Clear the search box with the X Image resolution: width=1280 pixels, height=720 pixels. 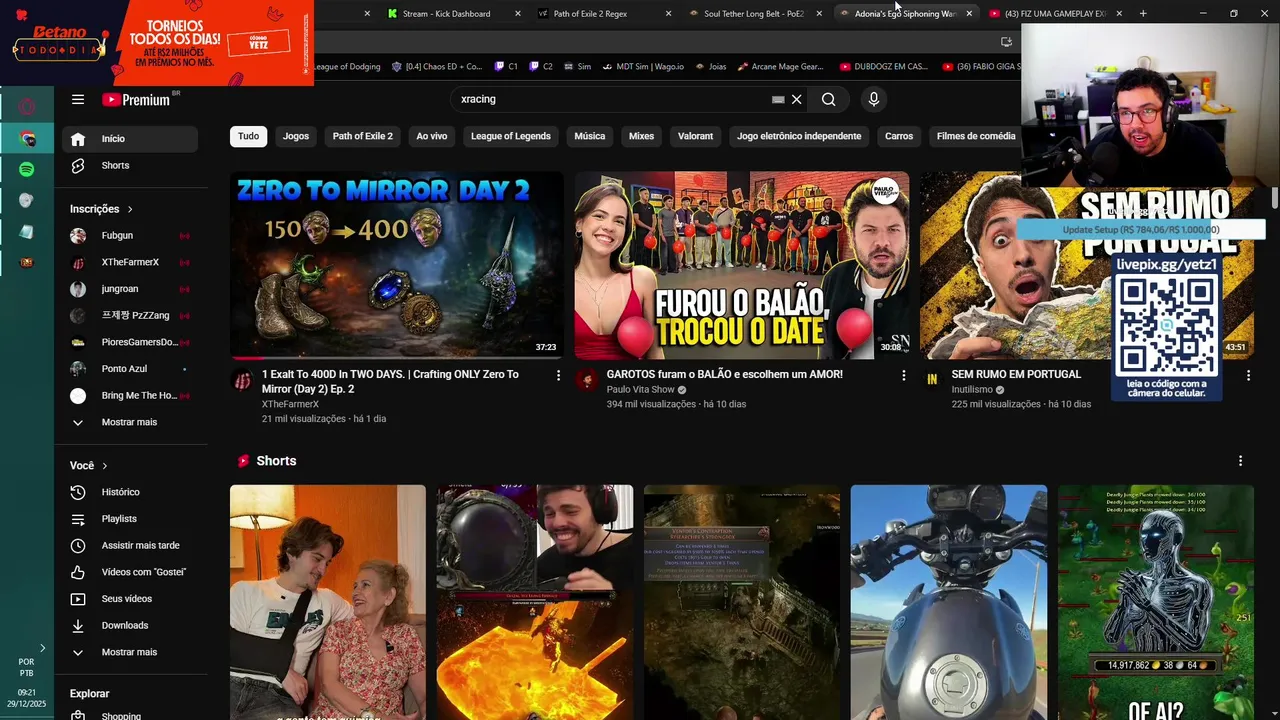(x=797, y=99)
